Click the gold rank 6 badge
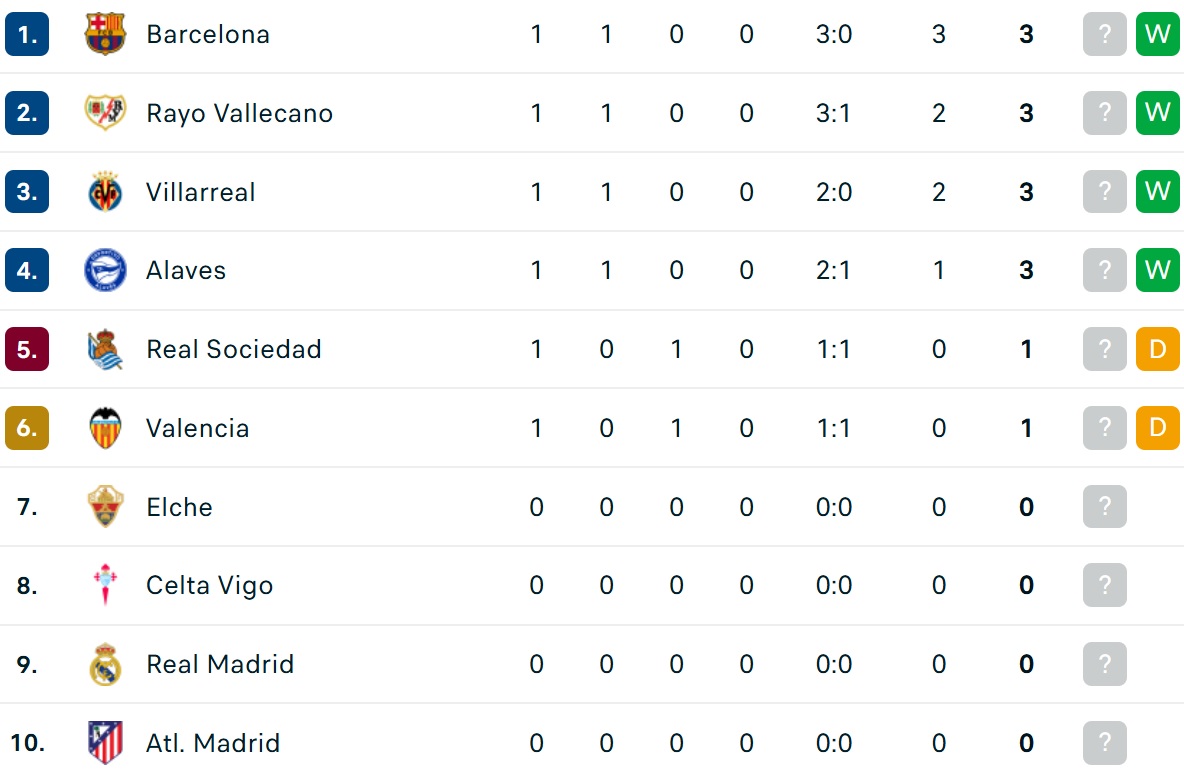 (27, 428)
